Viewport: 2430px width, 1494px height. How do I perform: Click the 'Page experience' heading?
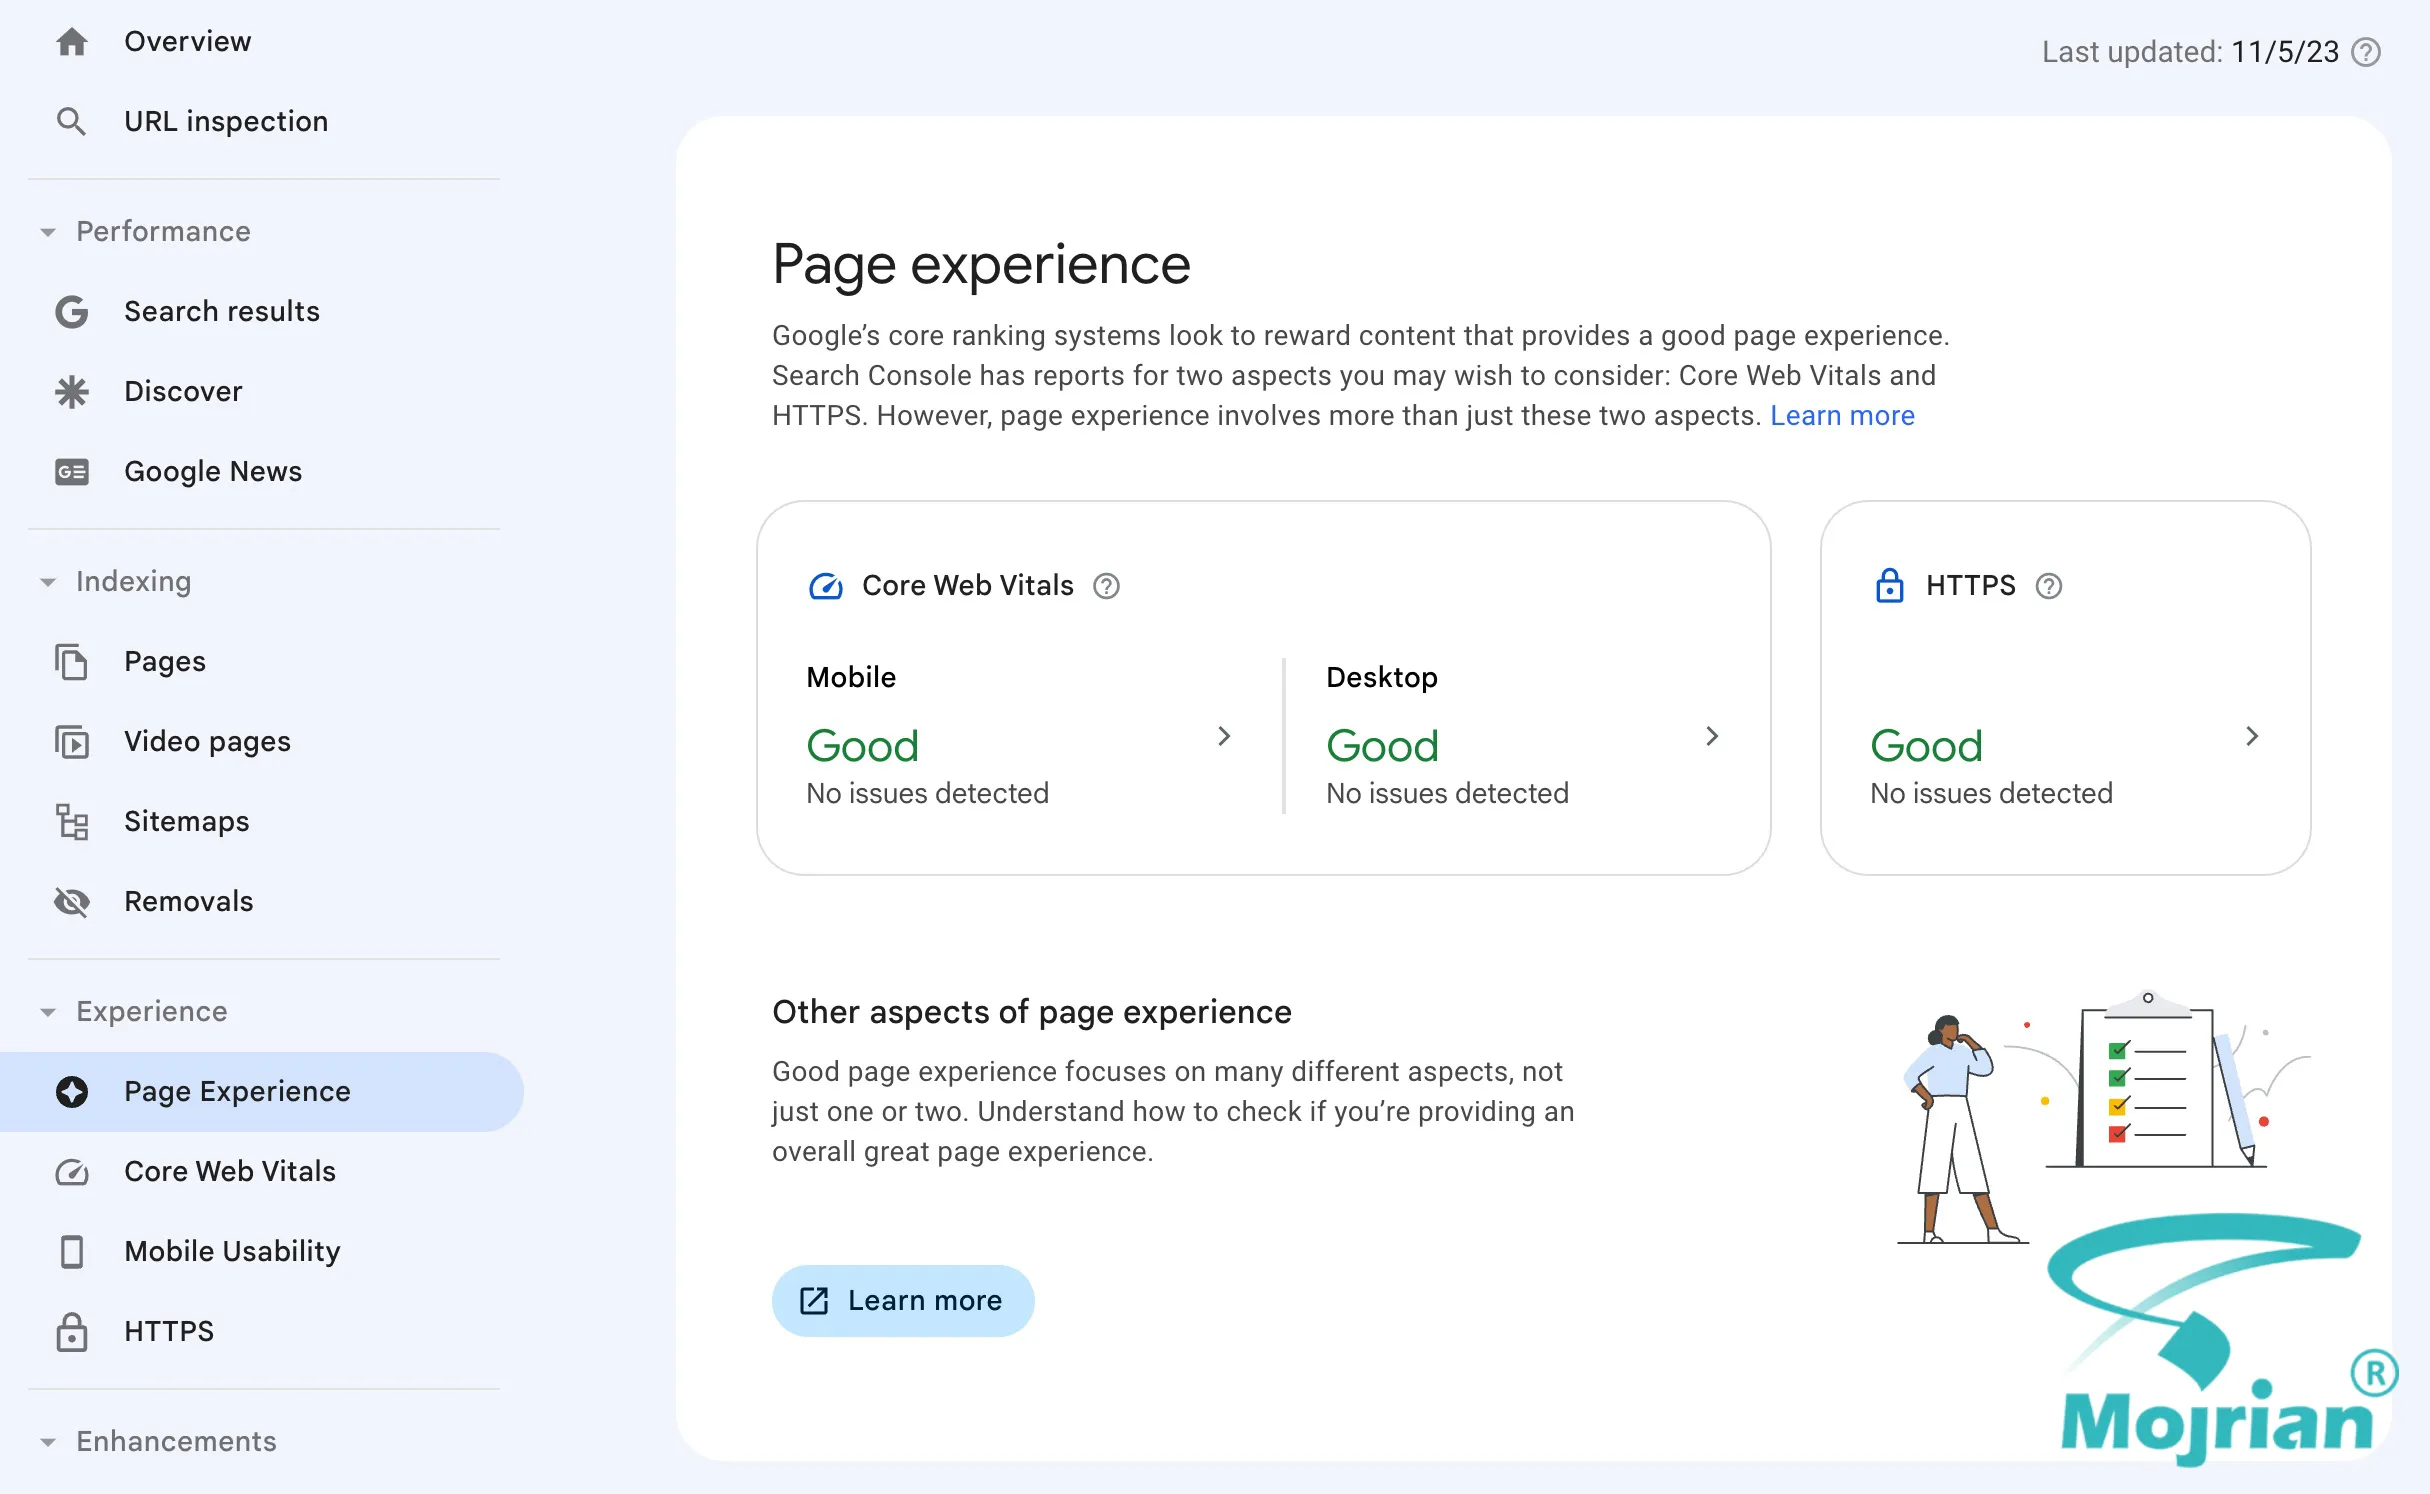click(981, 265)
